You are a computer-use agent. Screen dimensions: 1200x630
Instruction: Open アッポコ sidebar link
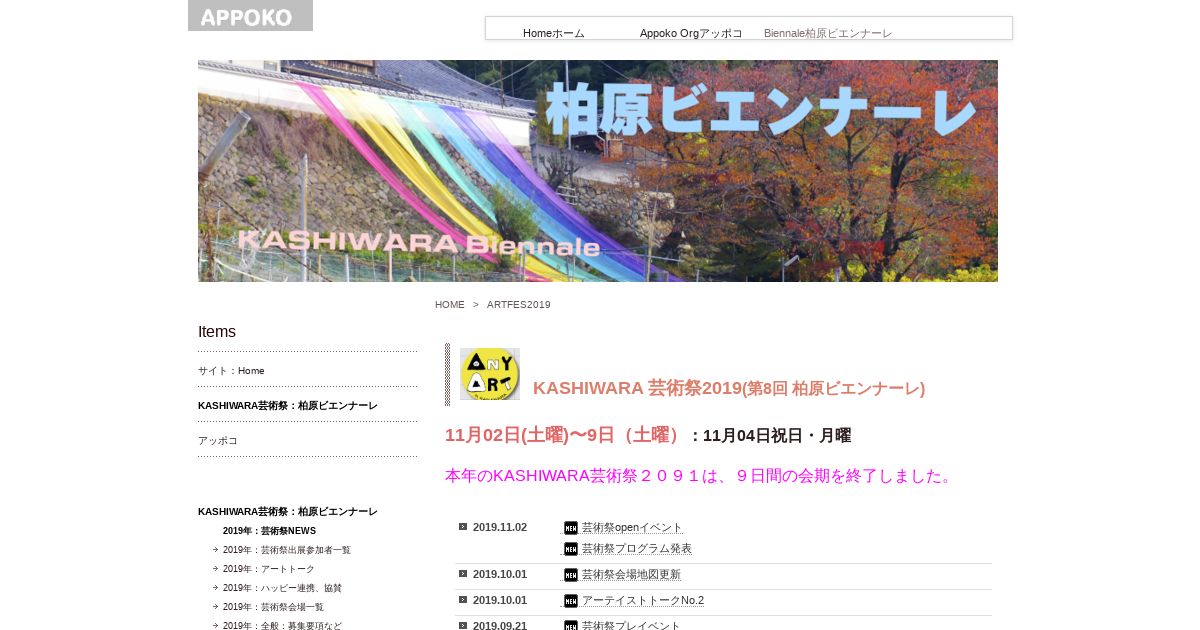[x=218, y=441]
